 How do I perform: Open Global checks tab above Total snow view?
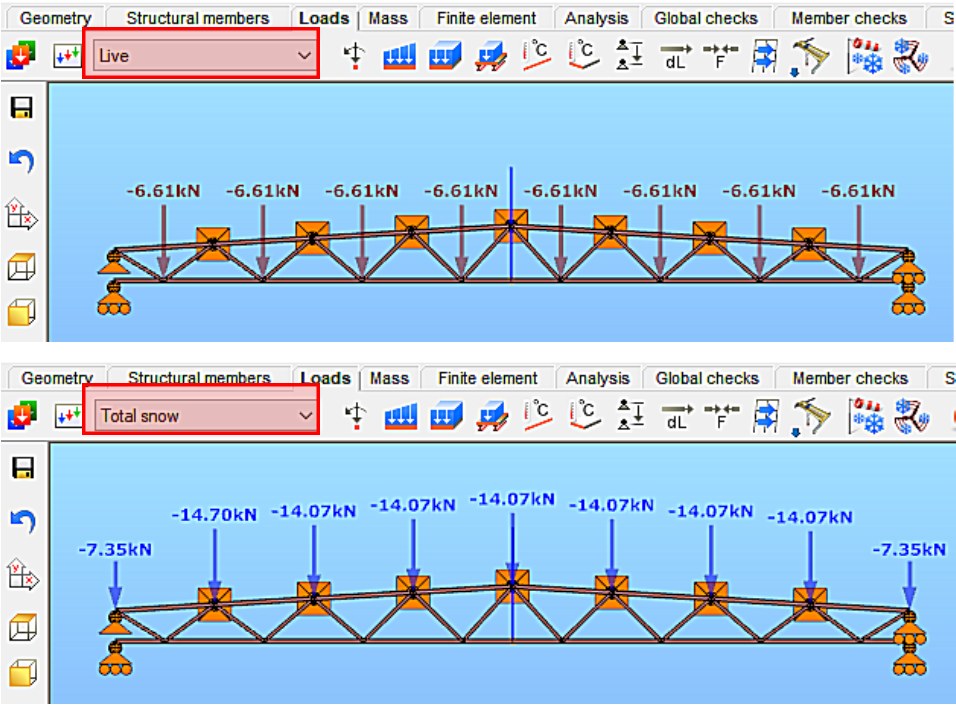707,378
